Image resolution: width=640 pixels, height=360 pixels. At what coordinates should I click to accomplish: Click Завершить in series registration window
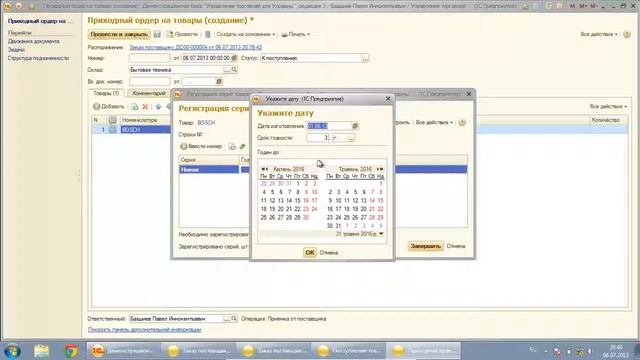coord(425,246)
